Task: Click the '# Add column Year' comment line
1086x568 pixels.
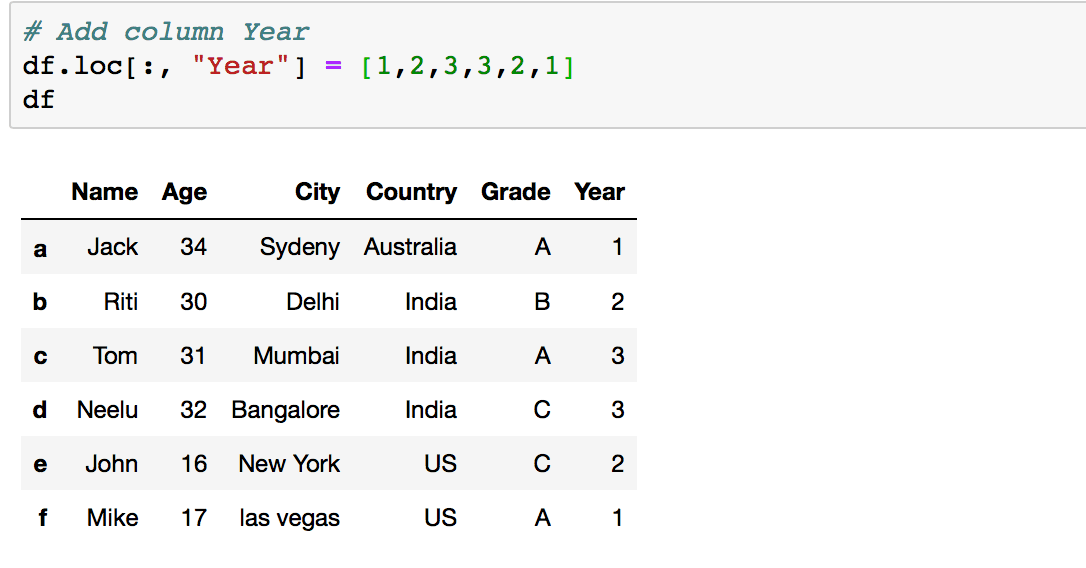Action: click(166, 32)
